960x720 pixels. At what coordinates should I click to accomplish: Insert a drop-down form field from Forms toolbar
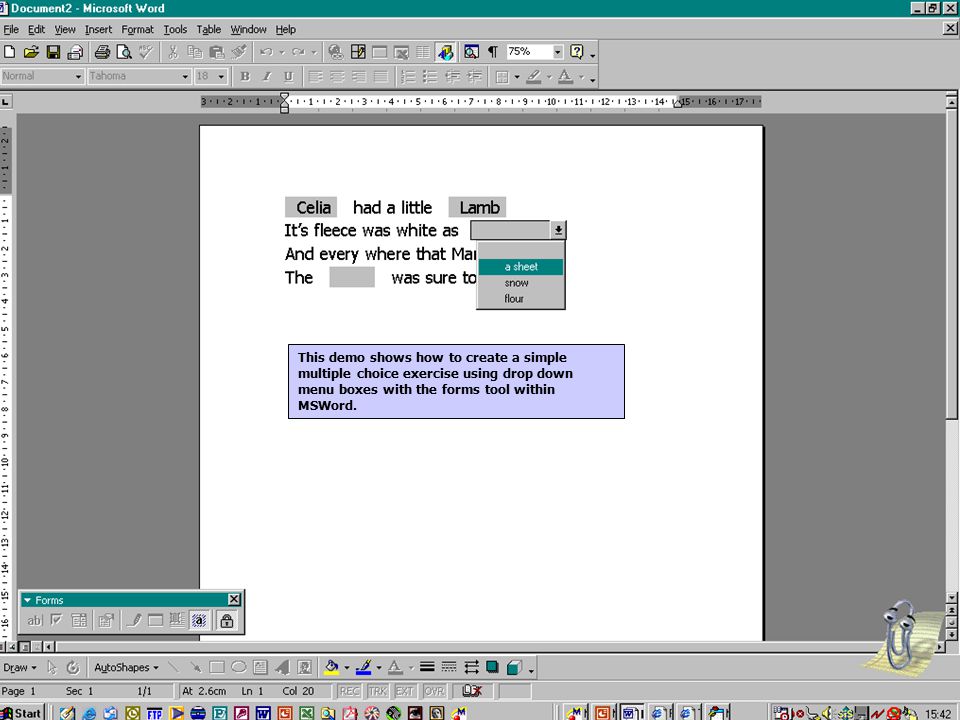79,621
